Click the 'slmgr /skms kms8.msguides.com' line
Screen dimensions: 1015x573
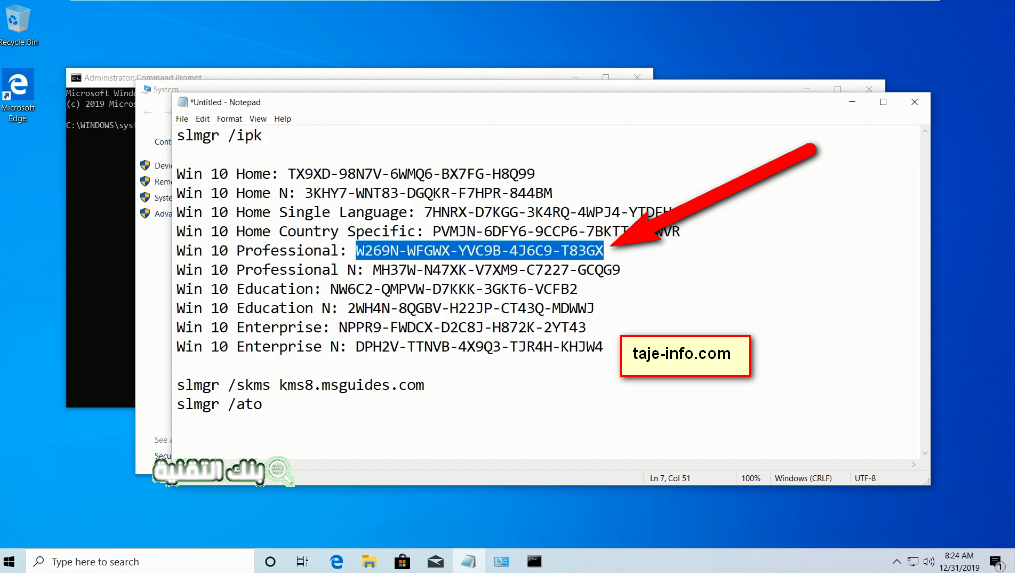[x=300, y=385]
